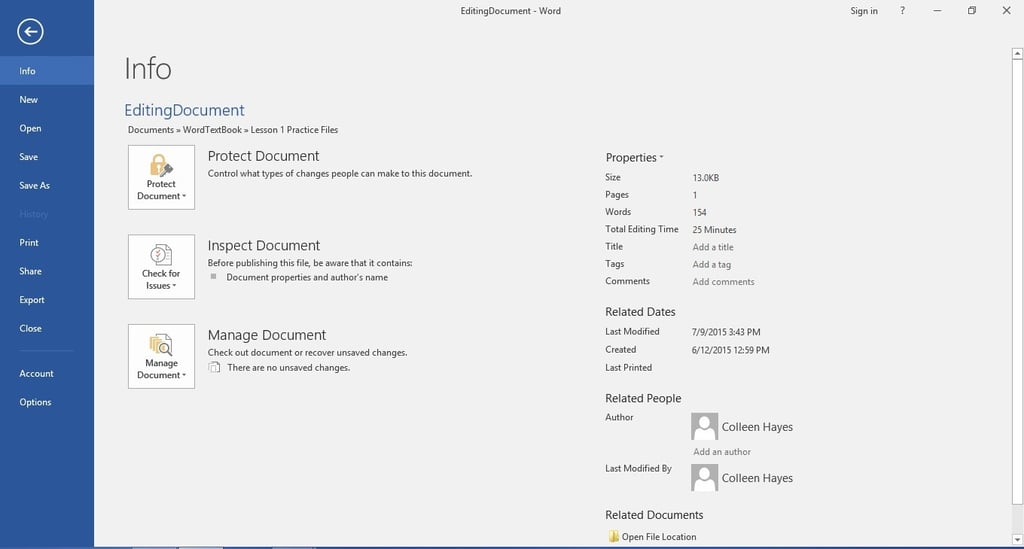Screen dimensions: 1024x549
Task: Choose Open in the backstage menu
Action: point(47,128)
